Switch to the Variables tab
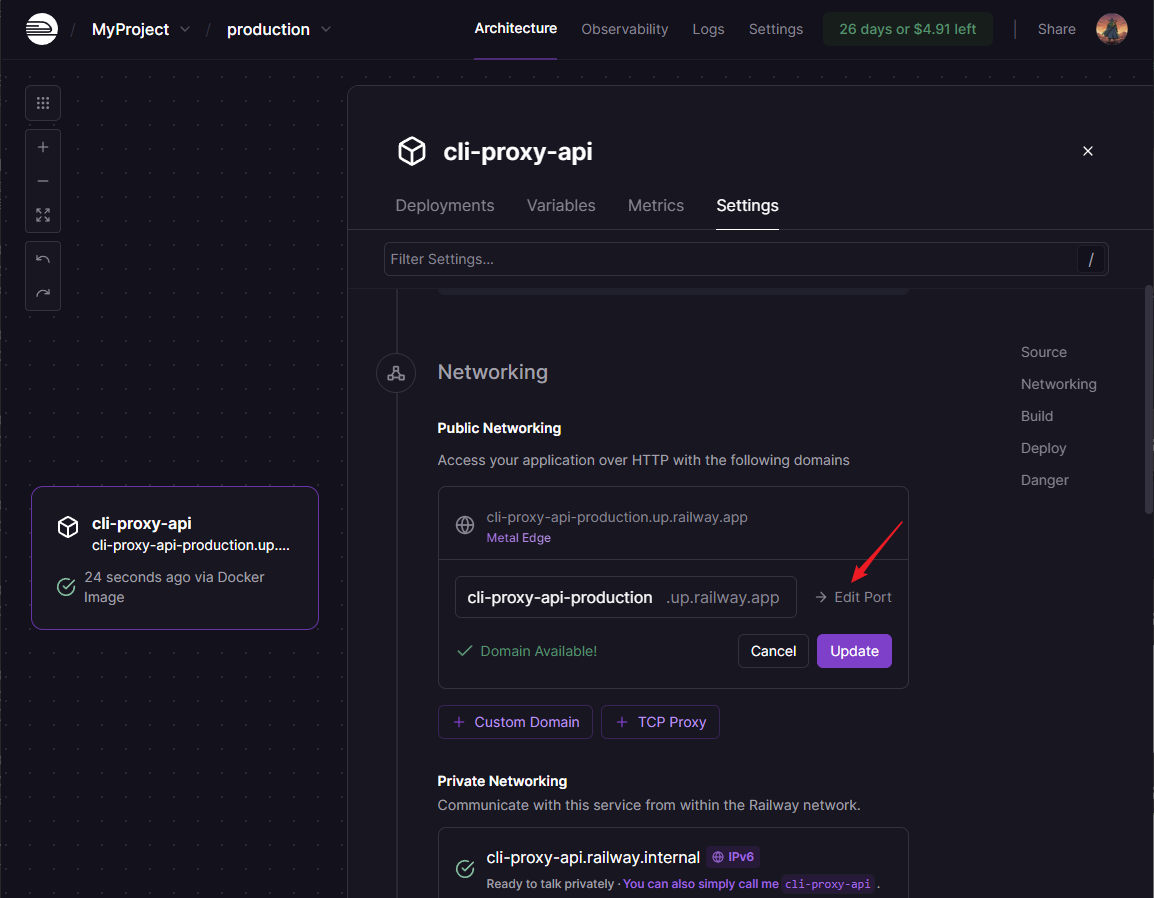 coord(561,205)
